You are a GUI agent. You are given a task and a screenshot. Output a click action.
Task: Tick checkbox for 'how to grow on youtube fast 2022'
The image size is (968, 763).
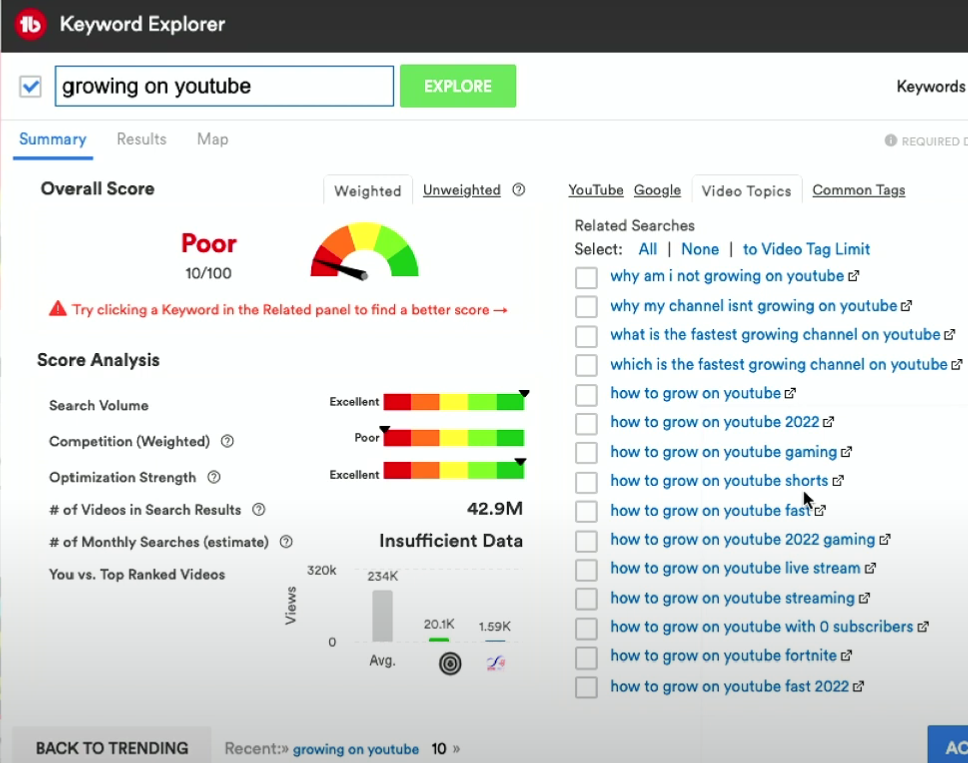click(x=586, y=687)
